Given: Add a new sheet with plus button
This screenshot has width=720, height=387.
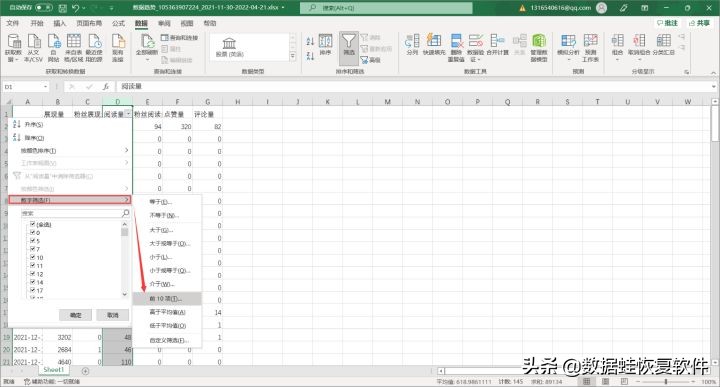Looking at the screenshot, I should click(85, 371).
